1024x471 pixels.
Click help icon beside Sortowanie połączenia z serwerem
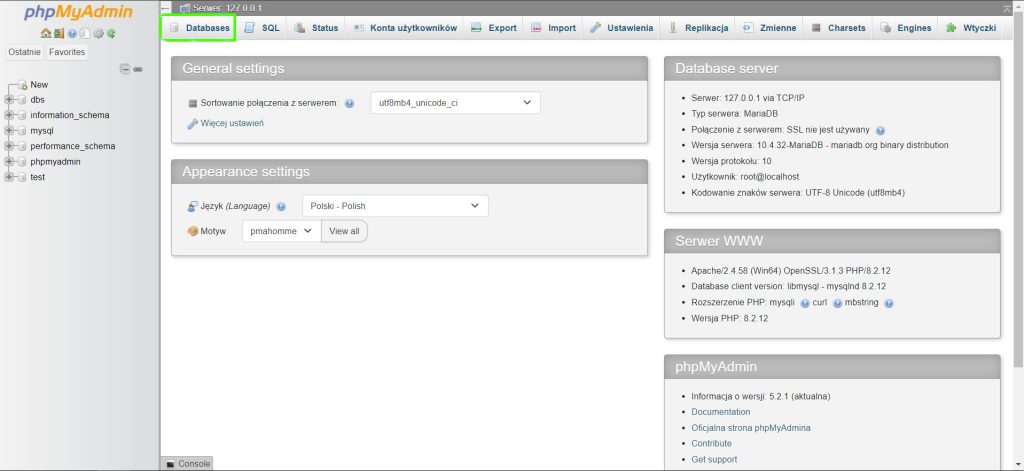(349, 103)
